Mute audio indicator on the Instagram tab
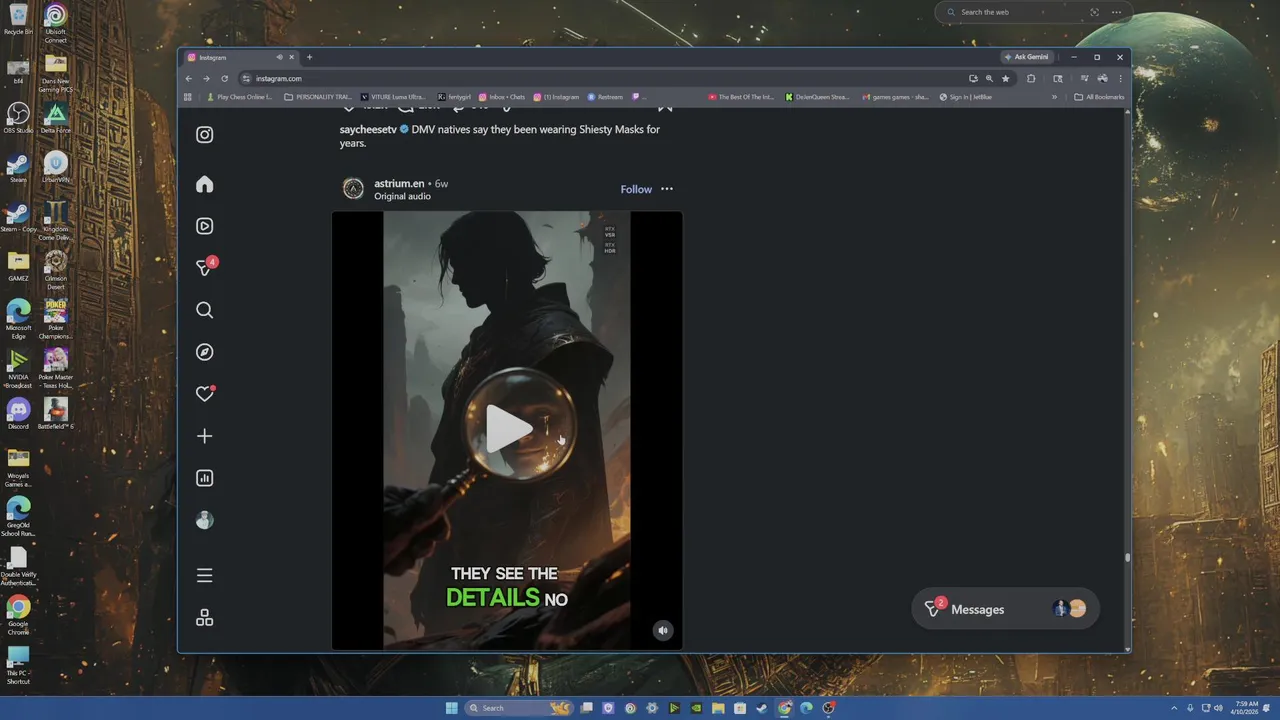1280x720 pixels. coord(279,57)
